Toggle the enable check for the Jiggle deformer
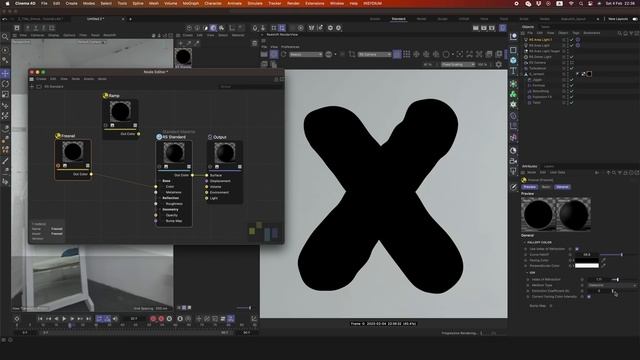Image resolution: width=640 pixels, height=360 pixels. click(571, 80)
